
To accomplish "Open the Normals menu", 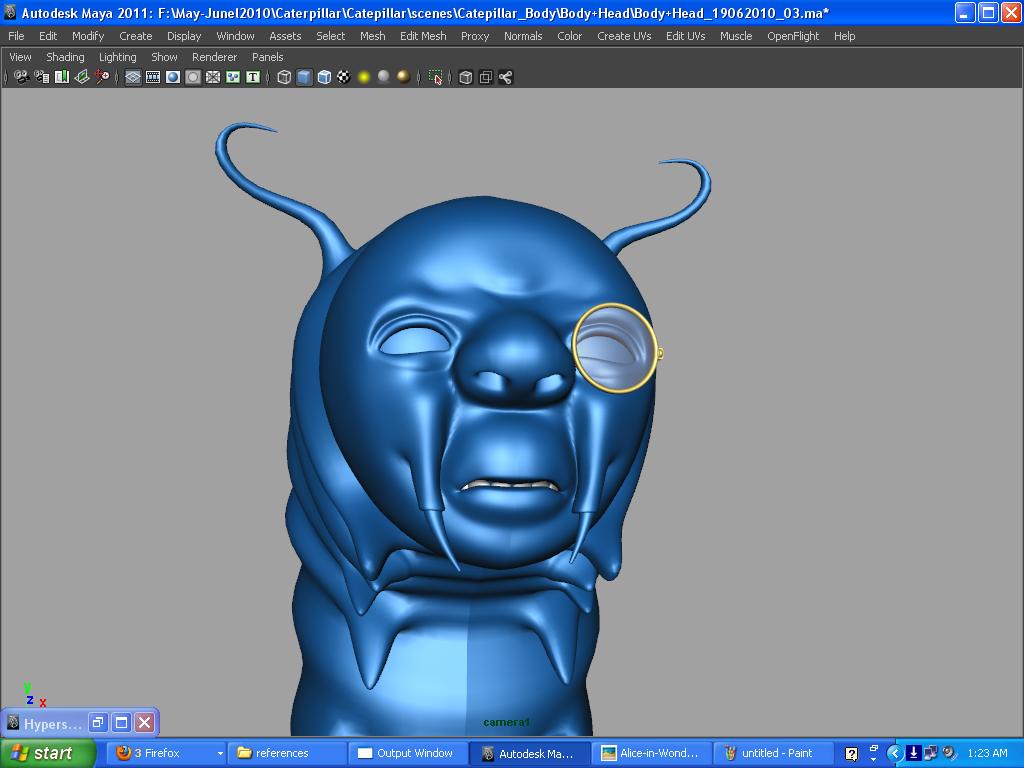I will (523, 36).
